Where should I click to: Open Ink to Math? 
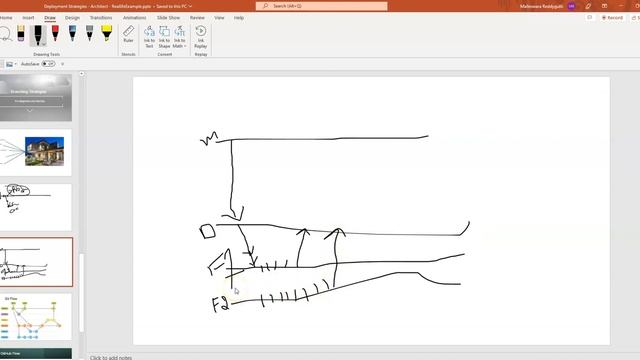click(179, 37)
